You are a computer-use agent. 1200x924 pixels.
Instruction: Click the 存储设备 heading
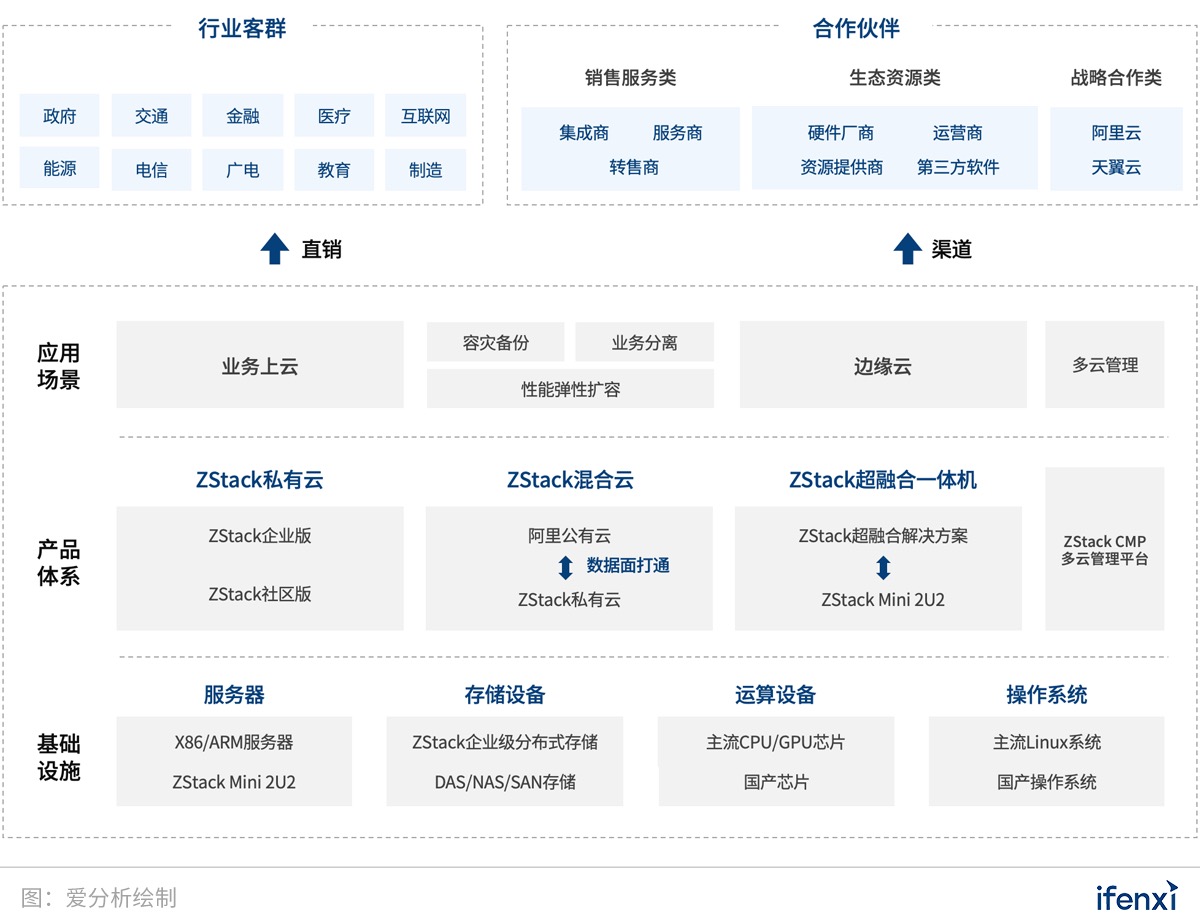tap(505, 695)
